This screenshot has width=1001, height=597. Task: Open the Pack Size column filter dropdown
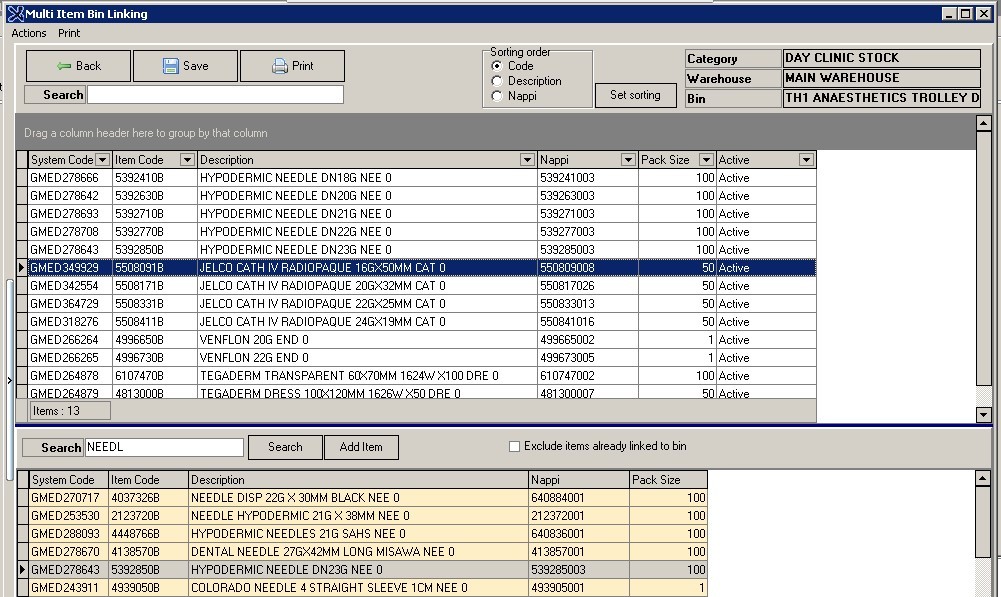click(x=706, y=160)
